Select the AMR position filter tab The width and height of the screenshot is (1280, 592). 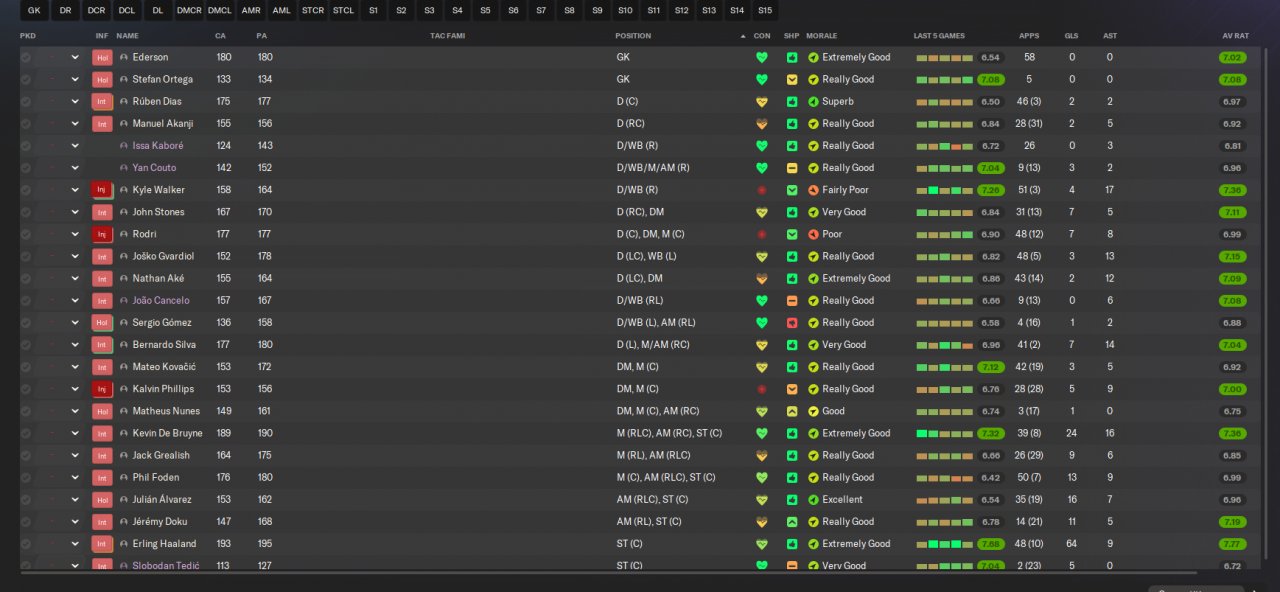pyautogui.click(x=251, y=10)
